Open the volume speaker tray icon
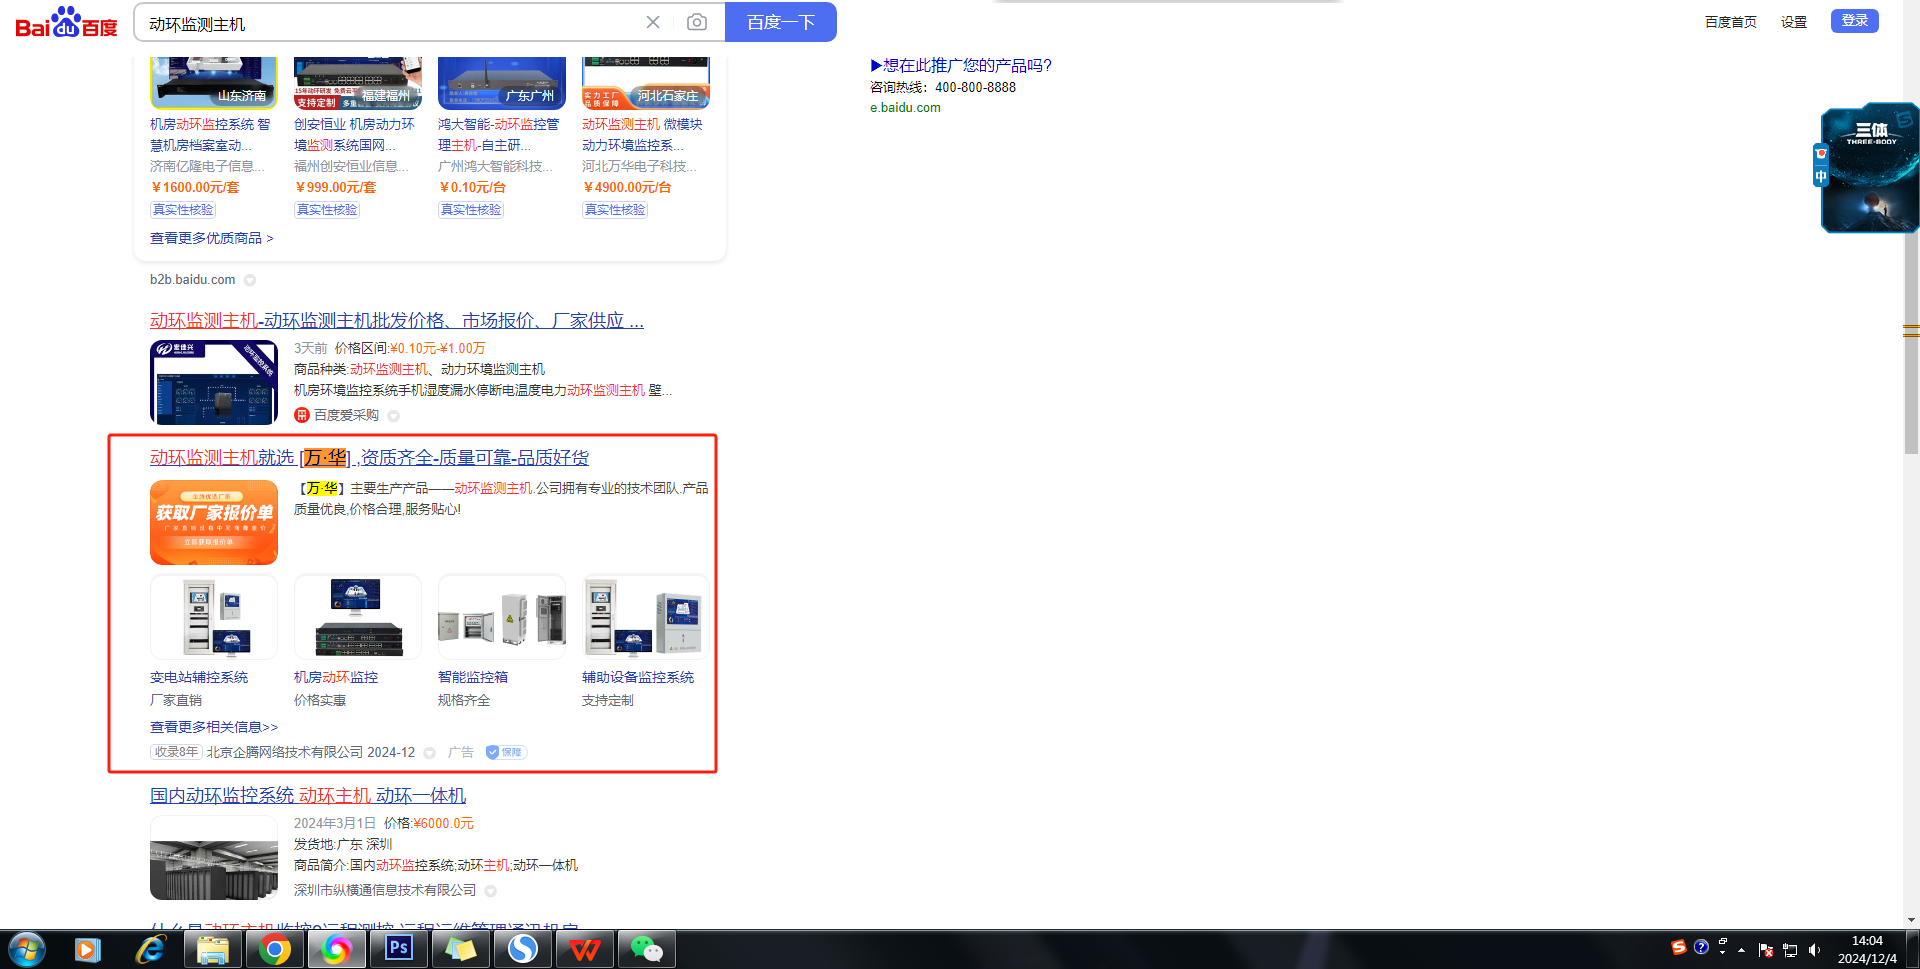 (1814, 950)
